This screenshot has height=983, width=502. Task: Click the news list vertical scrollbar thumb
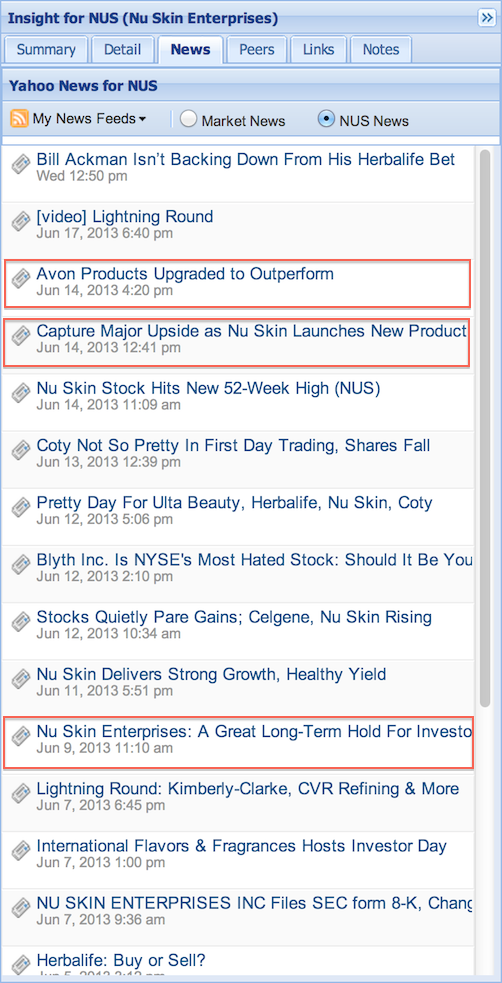[x=484, y=428]
